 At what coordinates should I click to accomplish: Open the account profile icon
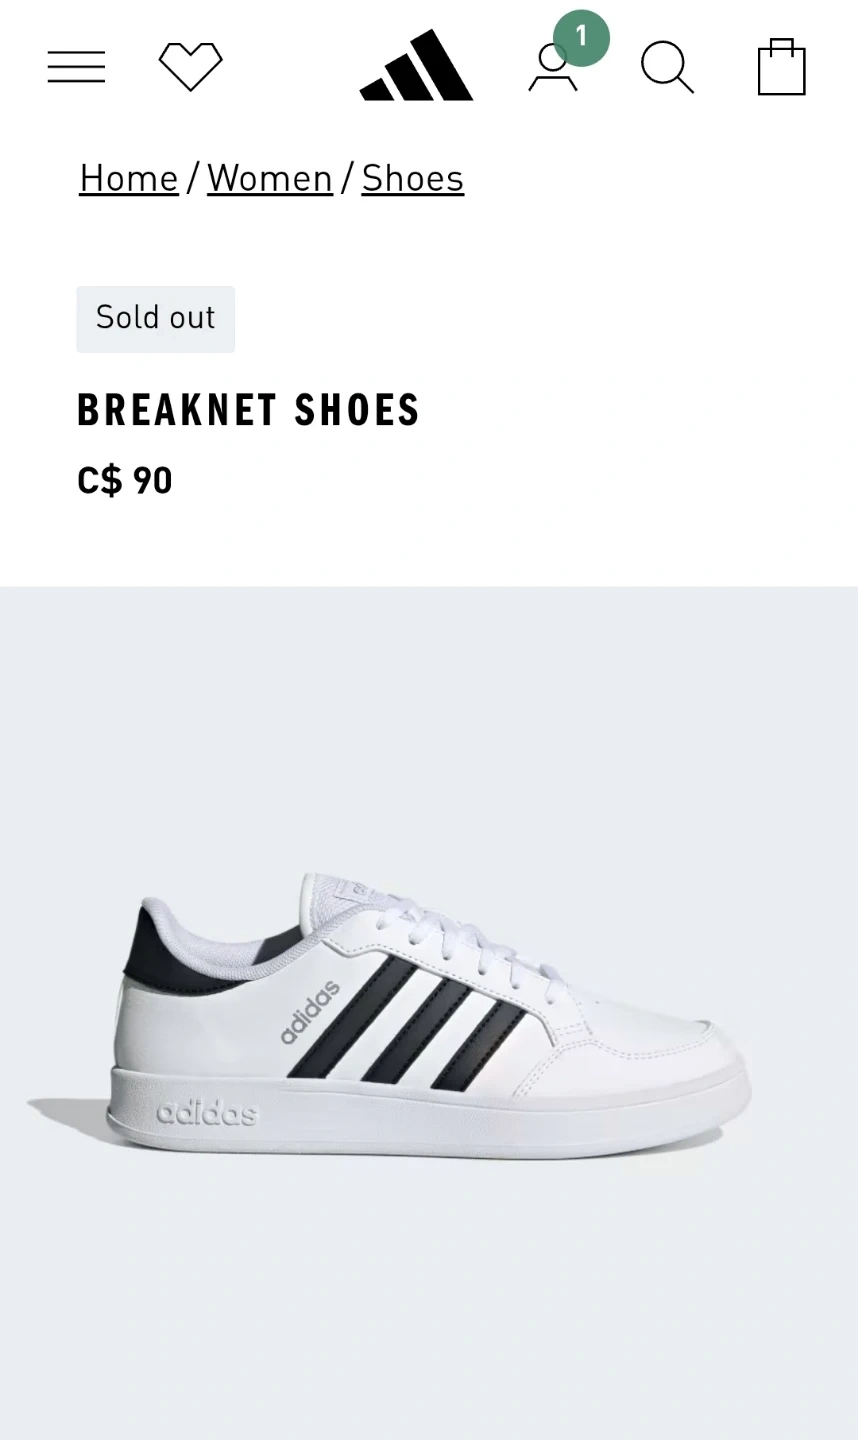(553, 68)
